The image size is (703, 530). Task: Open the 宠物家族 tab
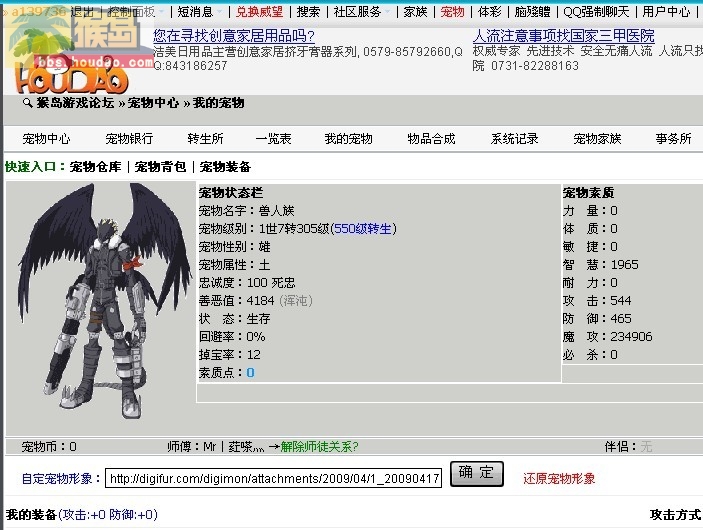pos(597,139)
